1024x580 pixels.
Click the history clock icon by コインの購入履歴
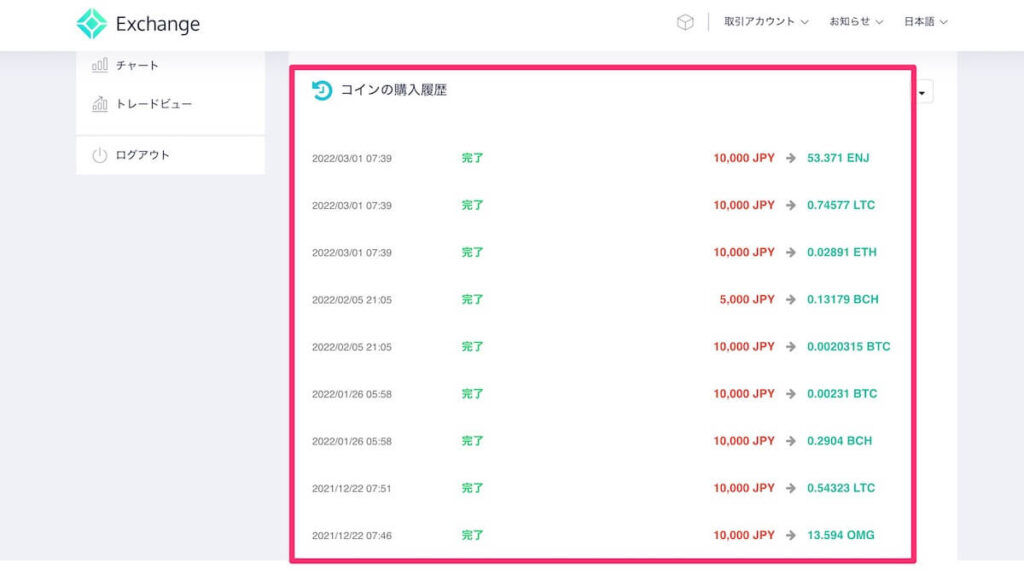[322, 90]
